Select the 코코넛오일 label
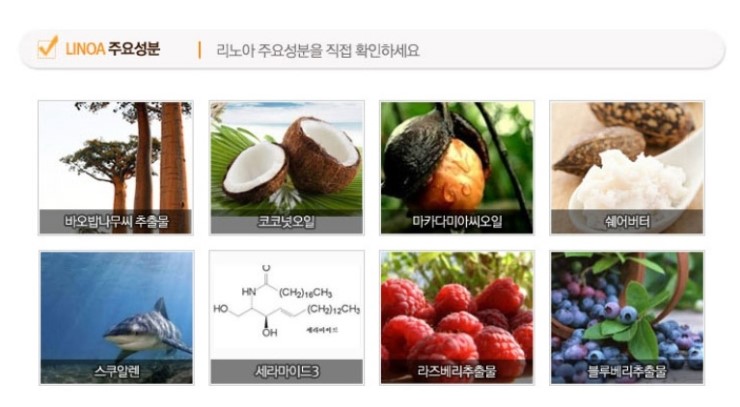The image size is (740, 407). coord(286,221)
